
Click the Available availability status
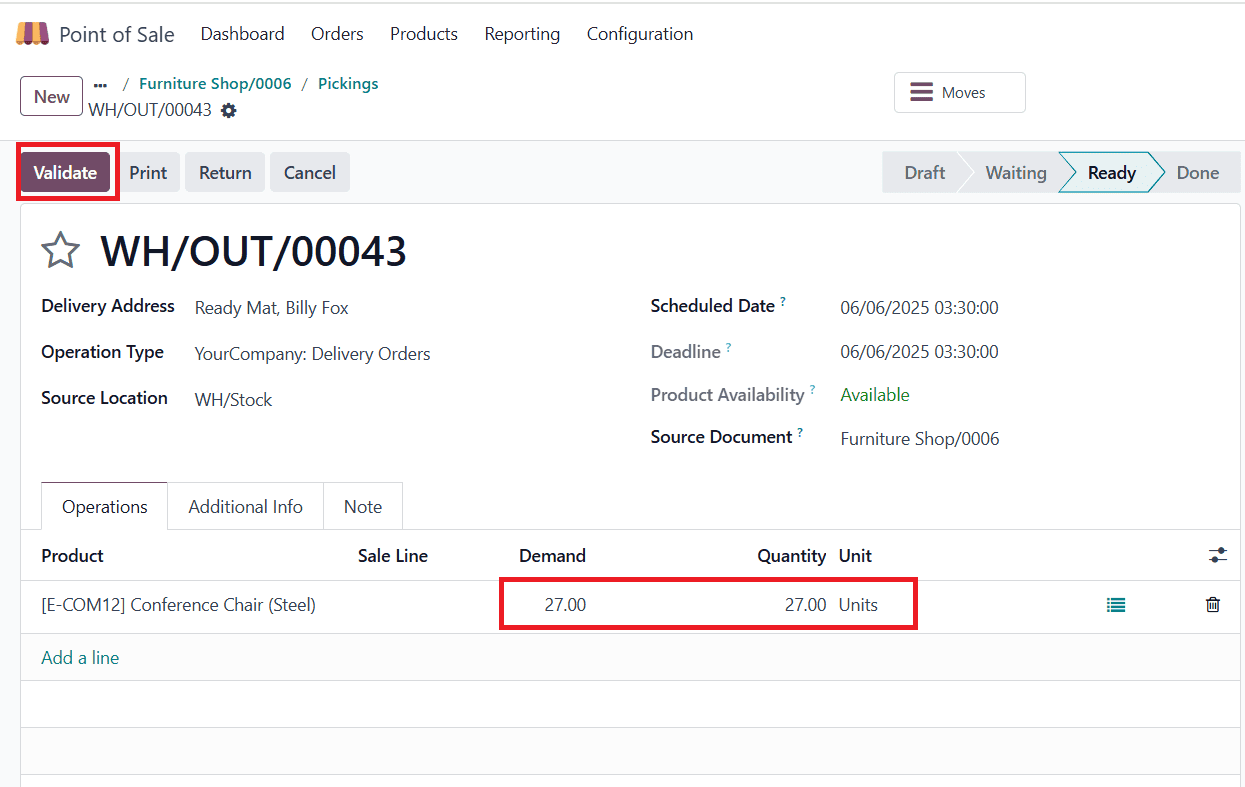[x=875, y=395]
